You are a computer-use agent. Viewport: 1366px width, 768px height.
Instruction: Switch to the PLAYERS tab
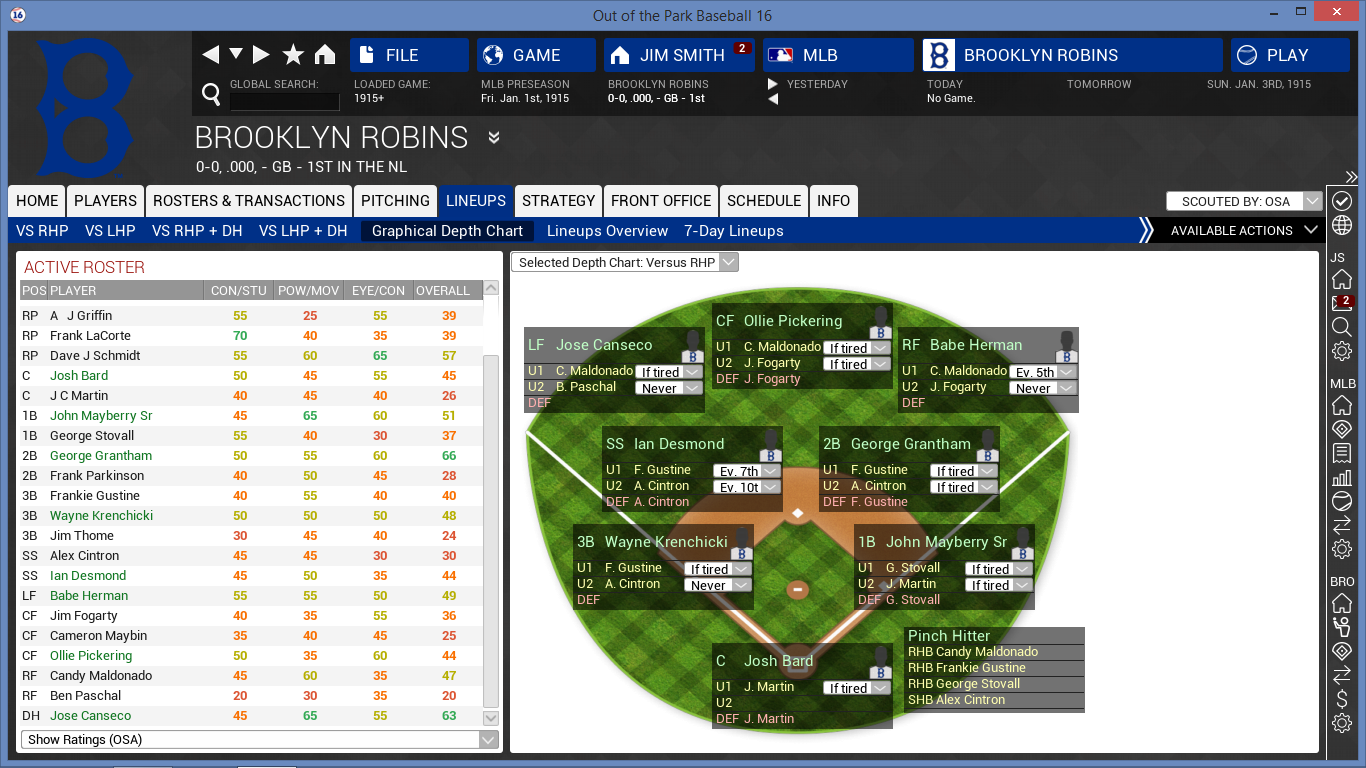[x=106, y=201]
